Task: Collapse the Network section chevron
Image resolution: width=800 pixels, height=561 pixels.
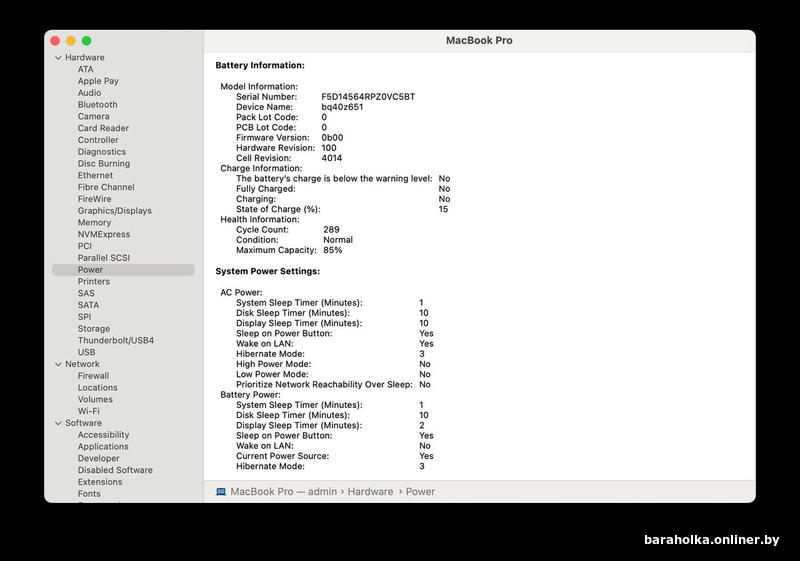Action: coord(58,364)
